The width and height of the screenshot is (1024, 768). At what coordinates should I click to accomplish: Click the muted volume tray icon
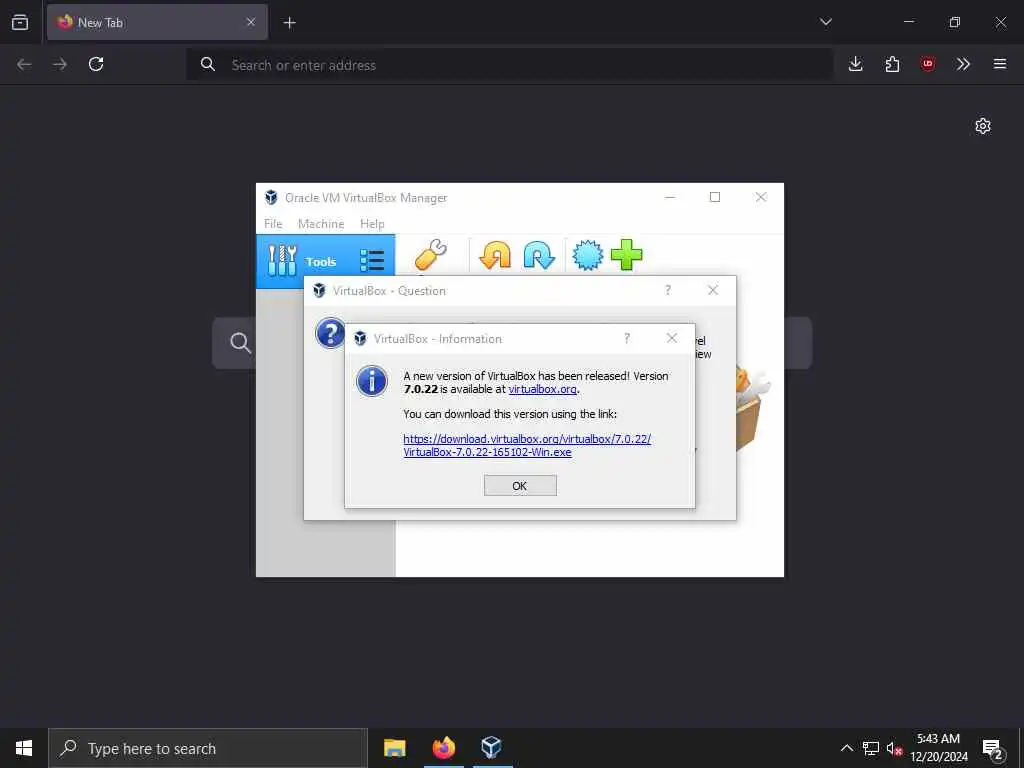[x=894, y=748]
